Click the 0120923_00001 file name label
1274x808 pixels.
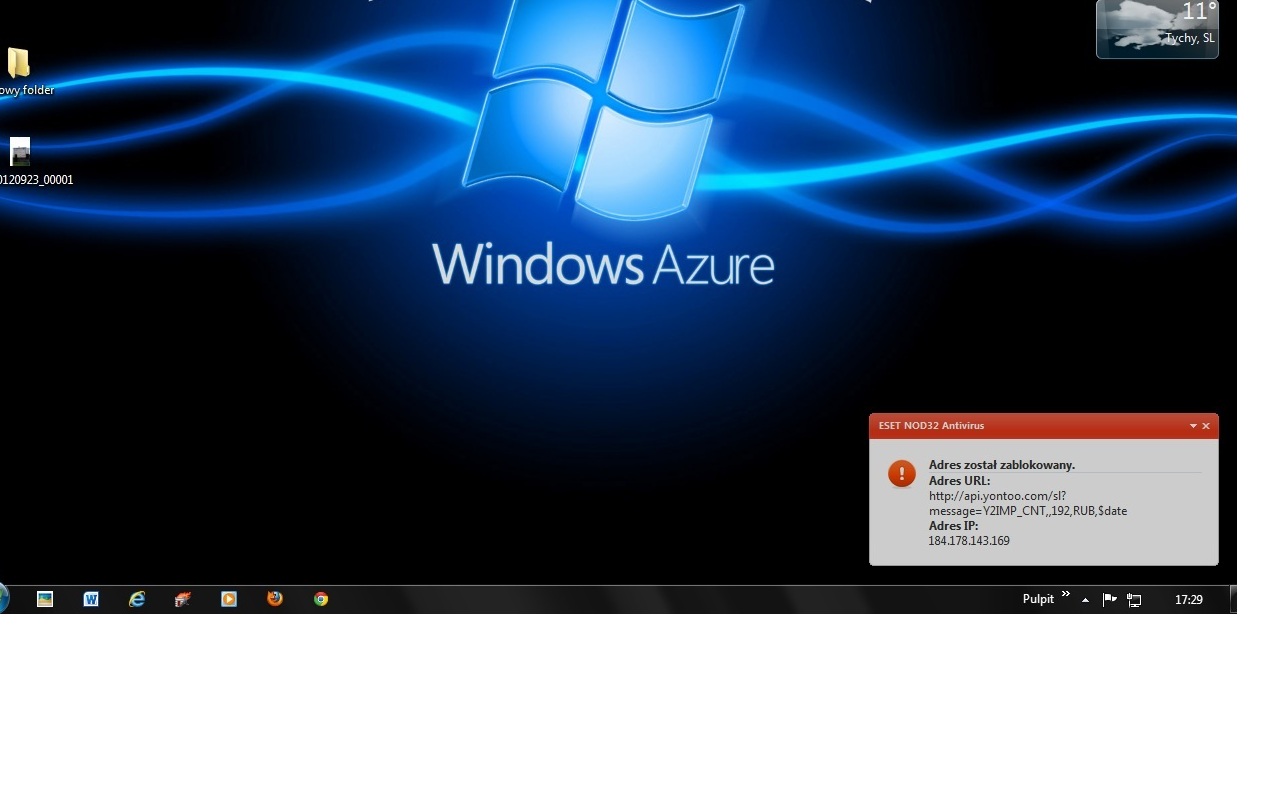37,180
